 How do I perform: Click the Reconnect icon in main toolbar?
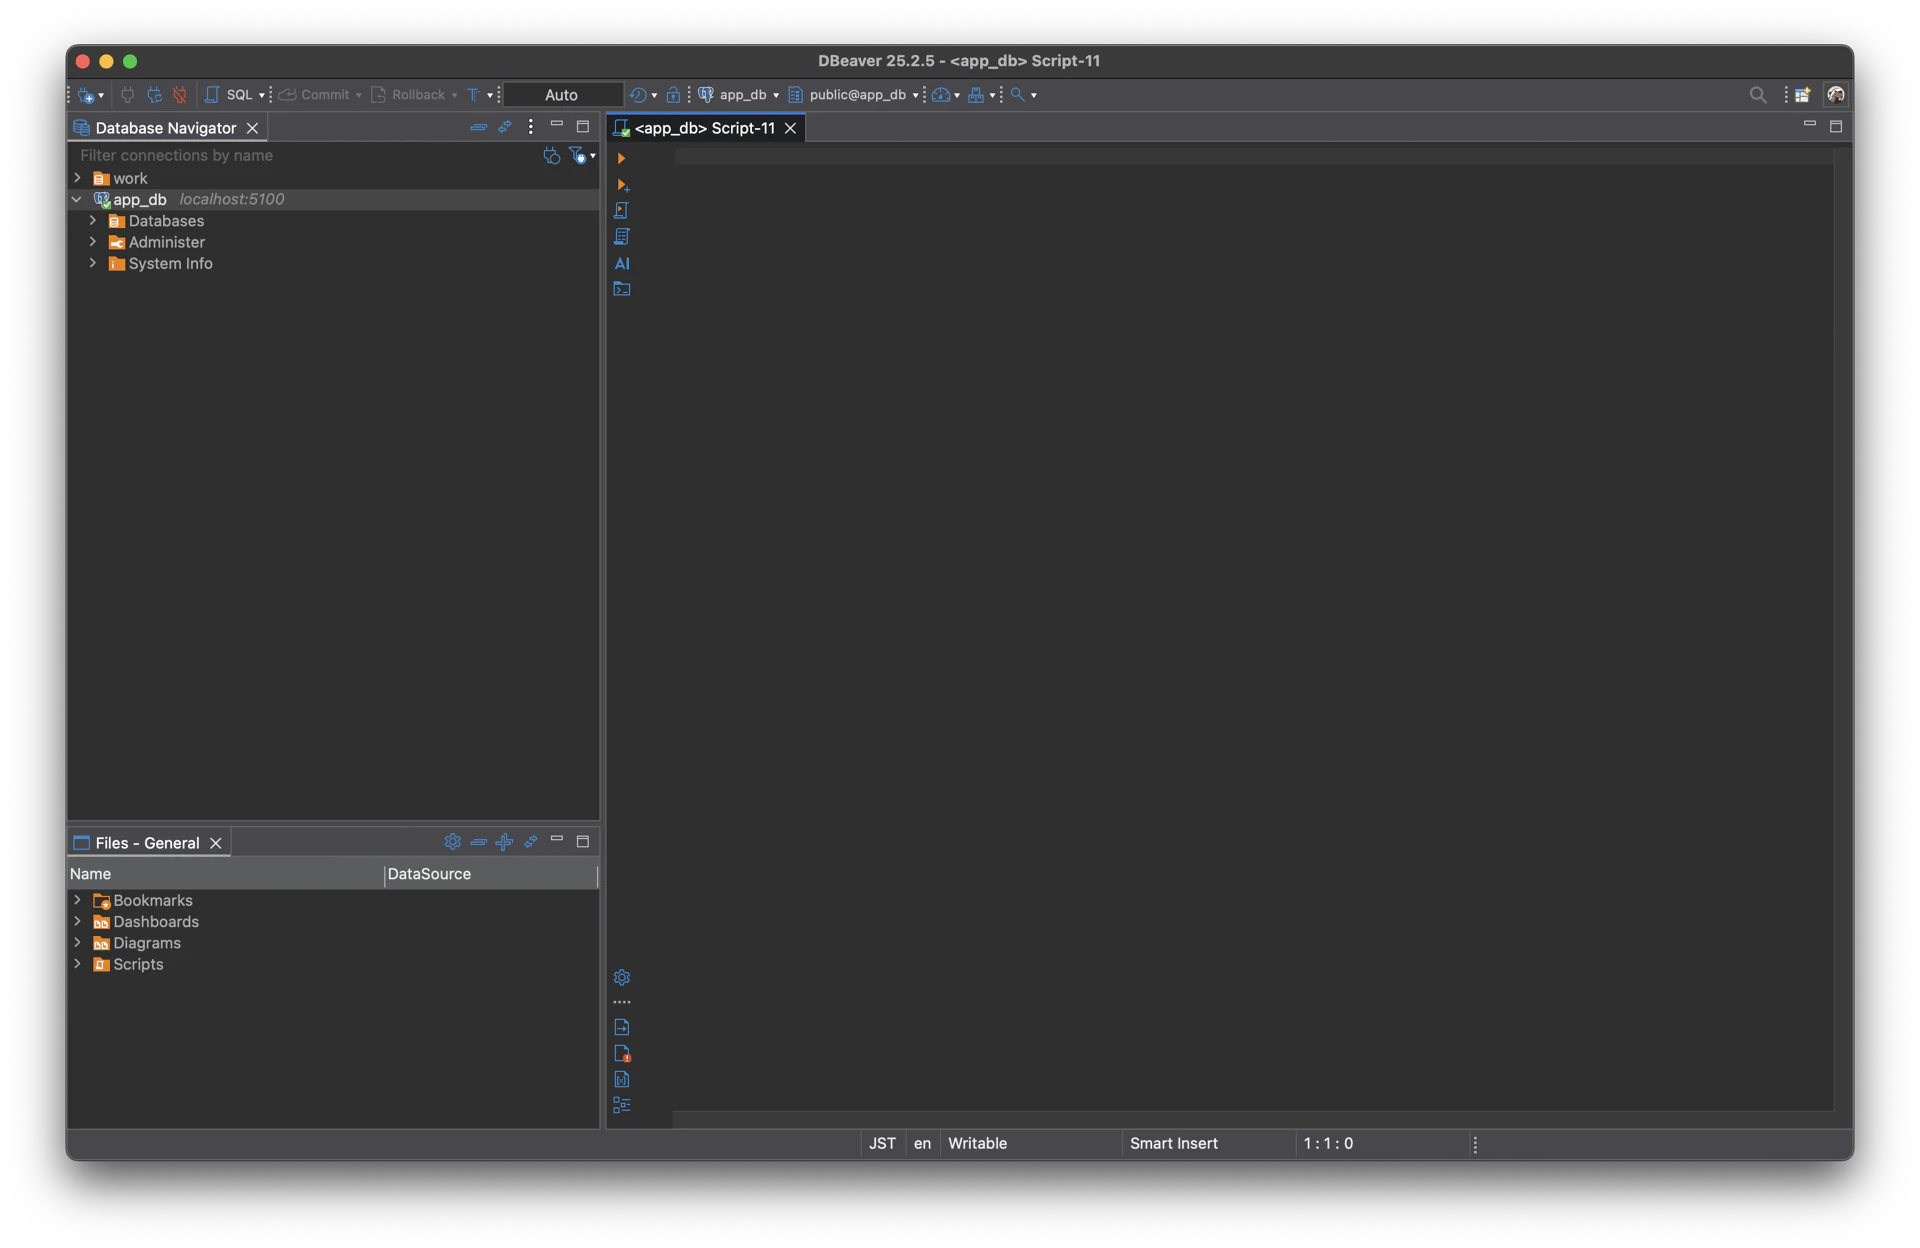tap(154, 95)
